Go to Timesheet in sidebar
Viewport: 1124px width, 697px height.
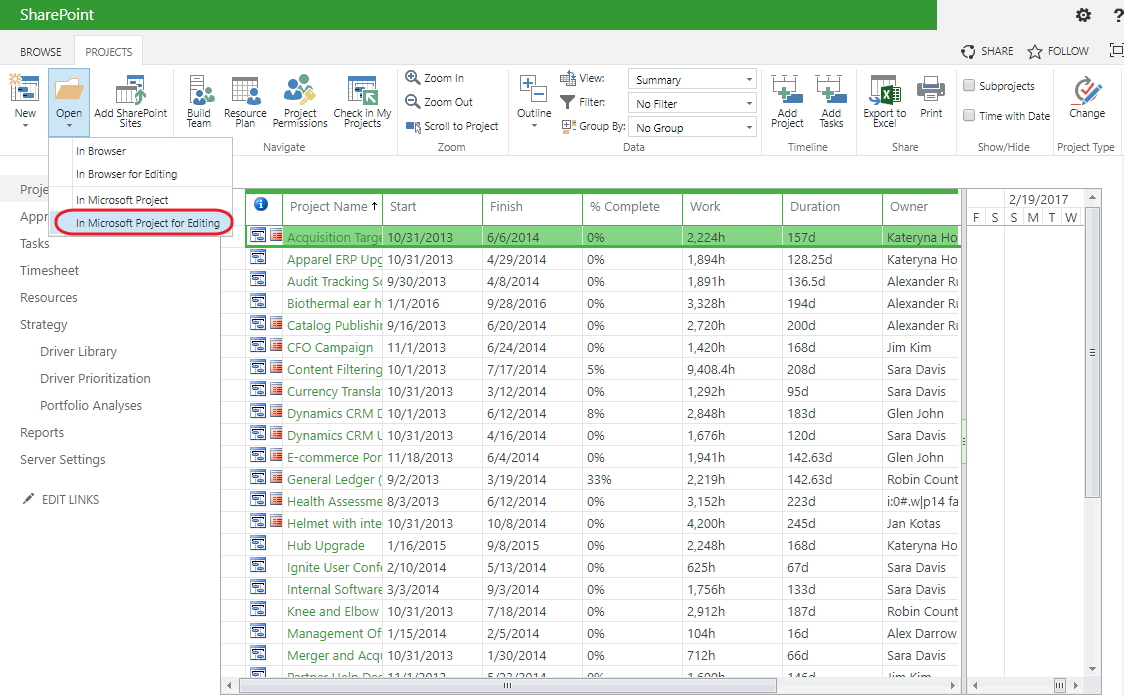point(49,270)
